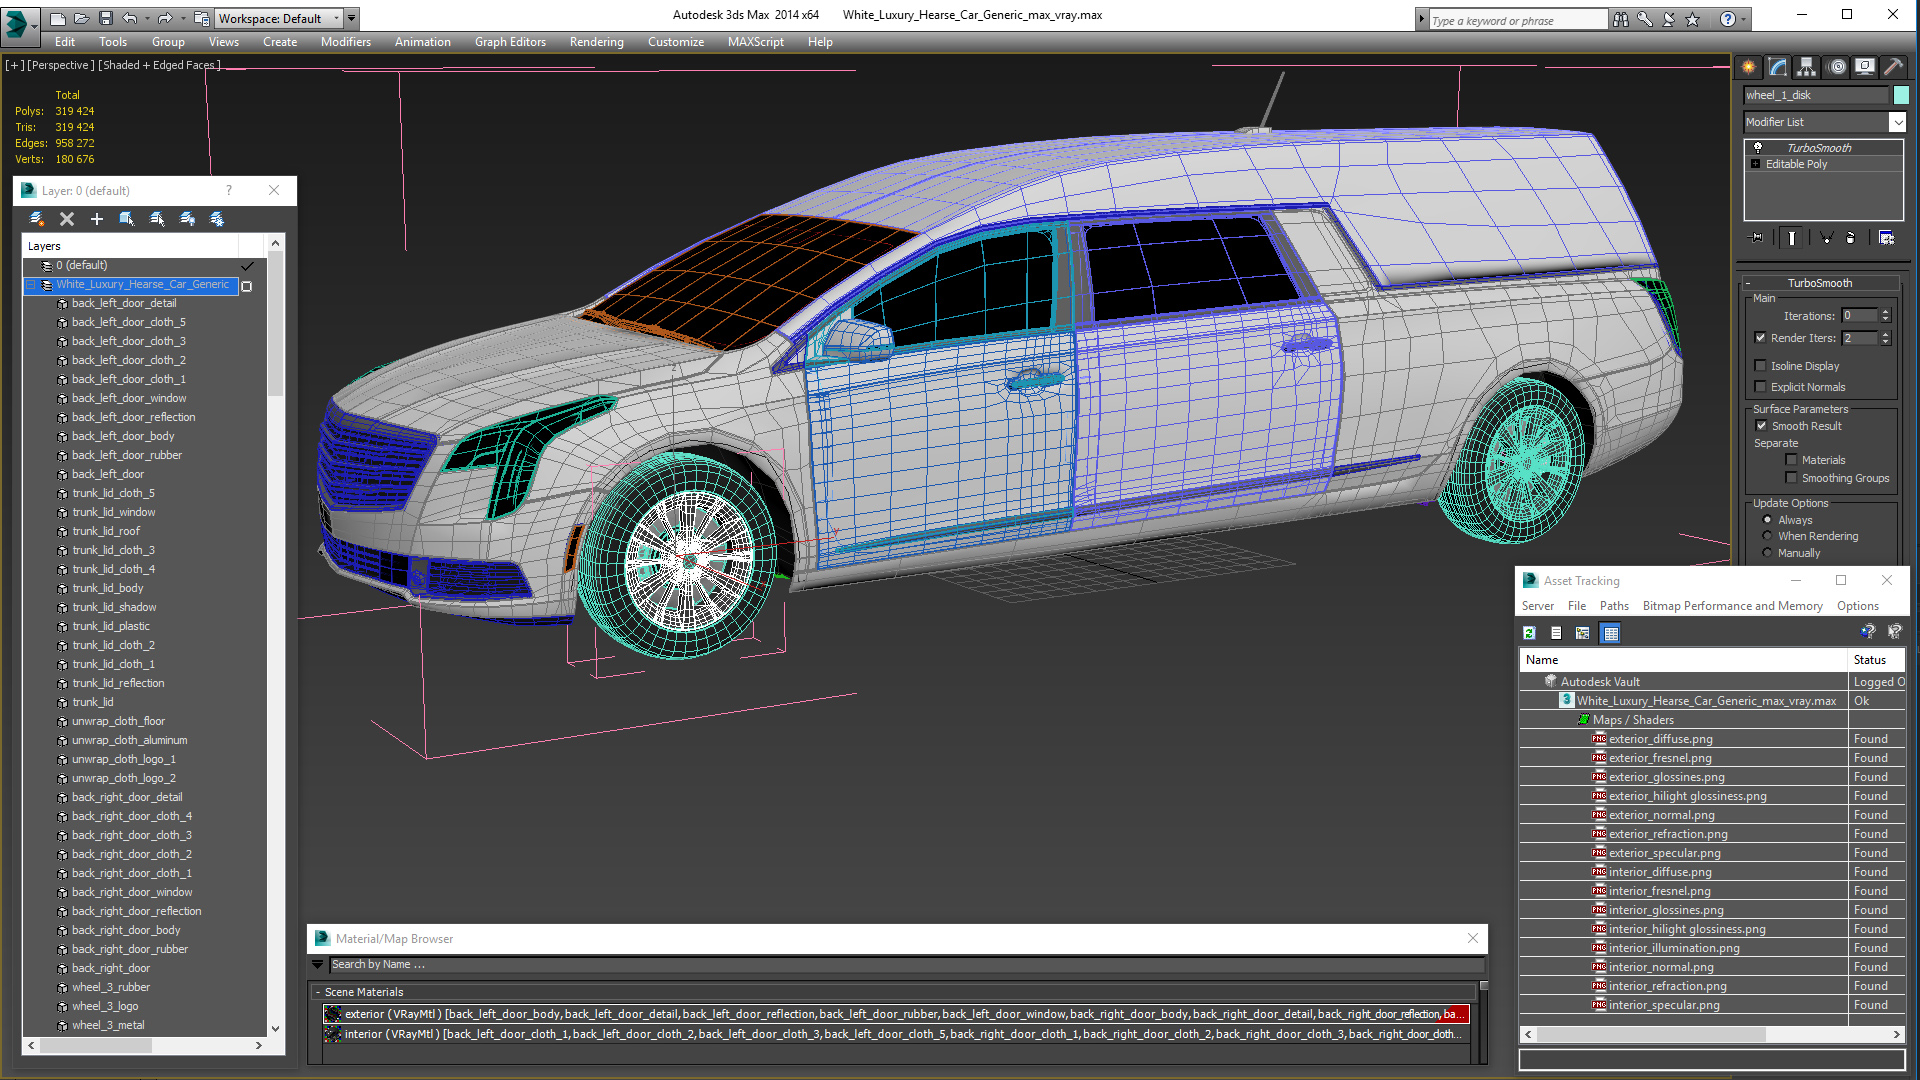The height and width of the screenshot is (1080, 1920).
Task: Click the Search by Name field in the Material Browser
Action: click(x=905, y=965)
